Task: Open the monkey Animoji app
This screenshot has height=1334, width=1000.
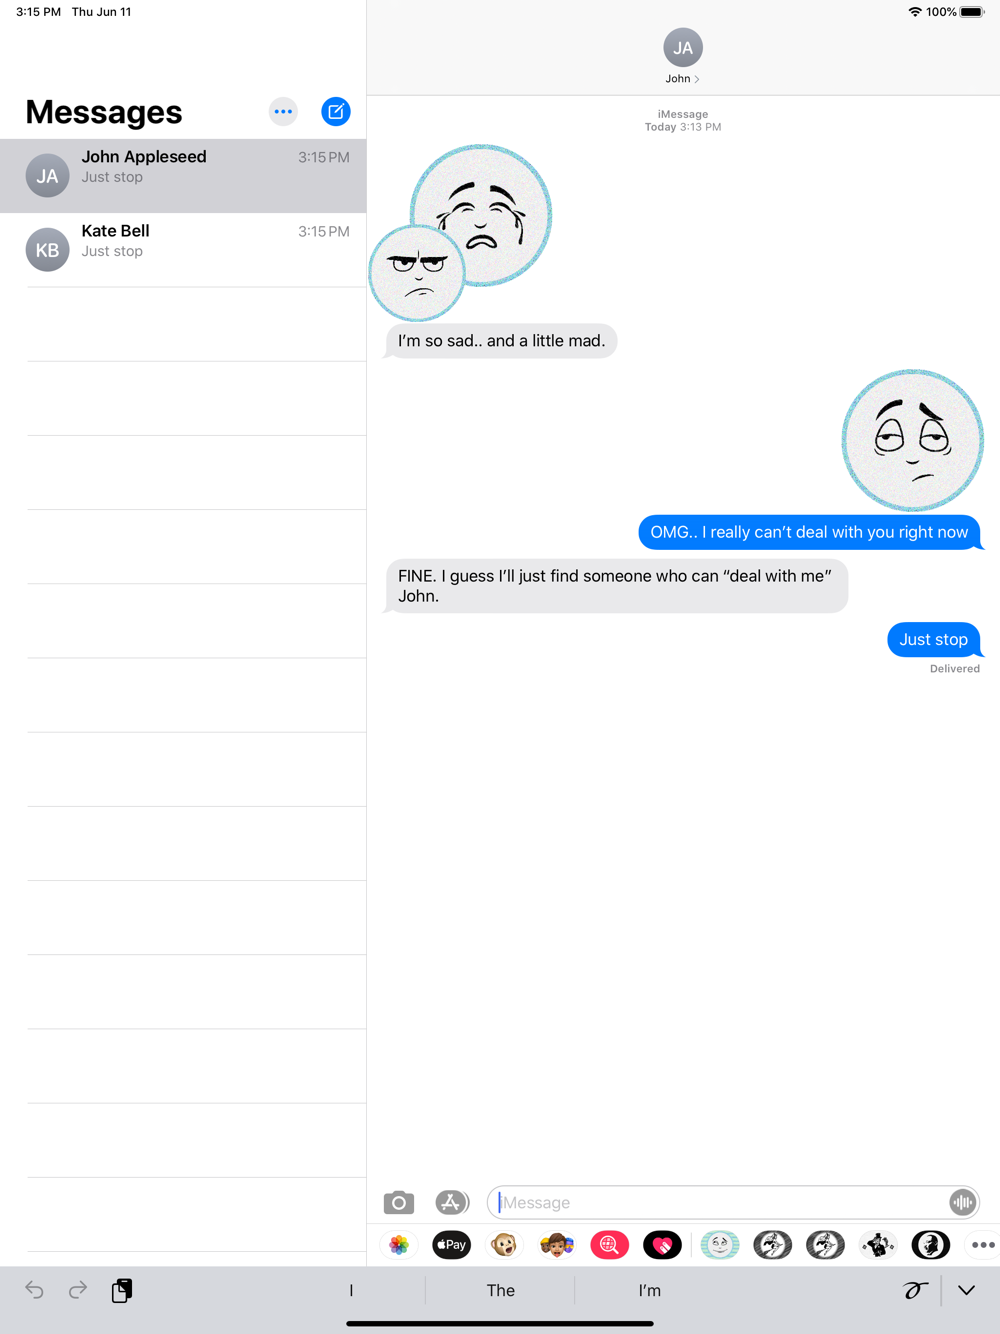Action: [504, 1245]
